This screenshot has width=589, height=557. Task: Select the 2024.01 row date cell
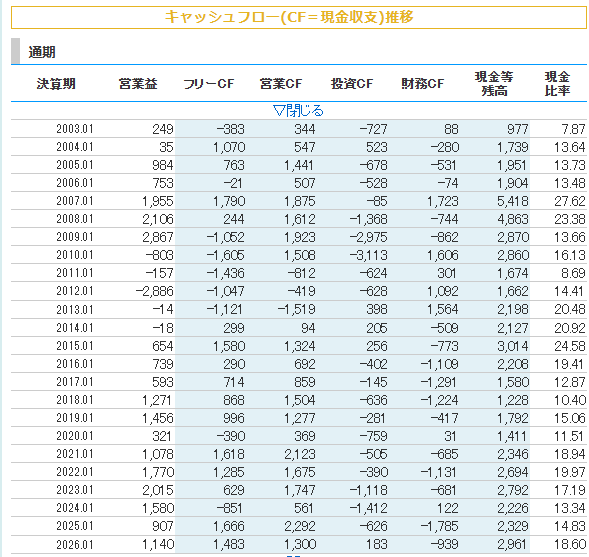(x=74, y=508)
